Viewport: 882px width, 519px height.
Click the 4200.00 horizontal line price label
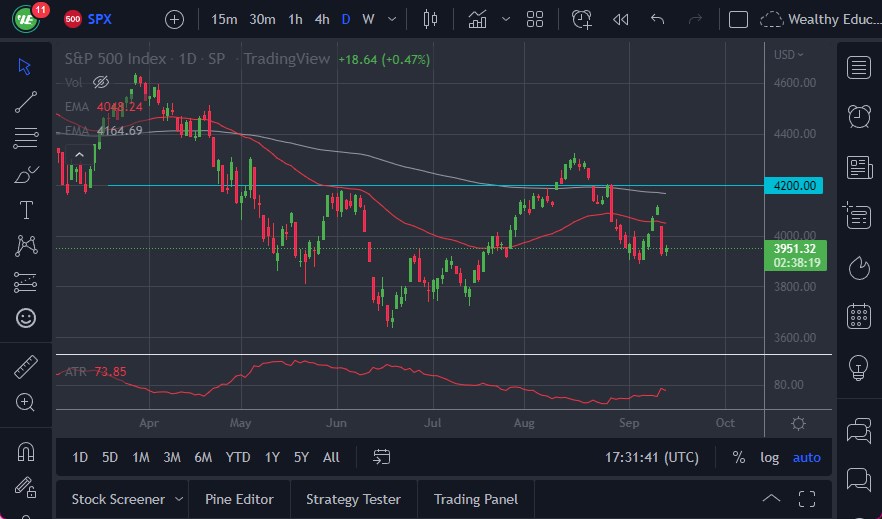click(x=795, y=185)
